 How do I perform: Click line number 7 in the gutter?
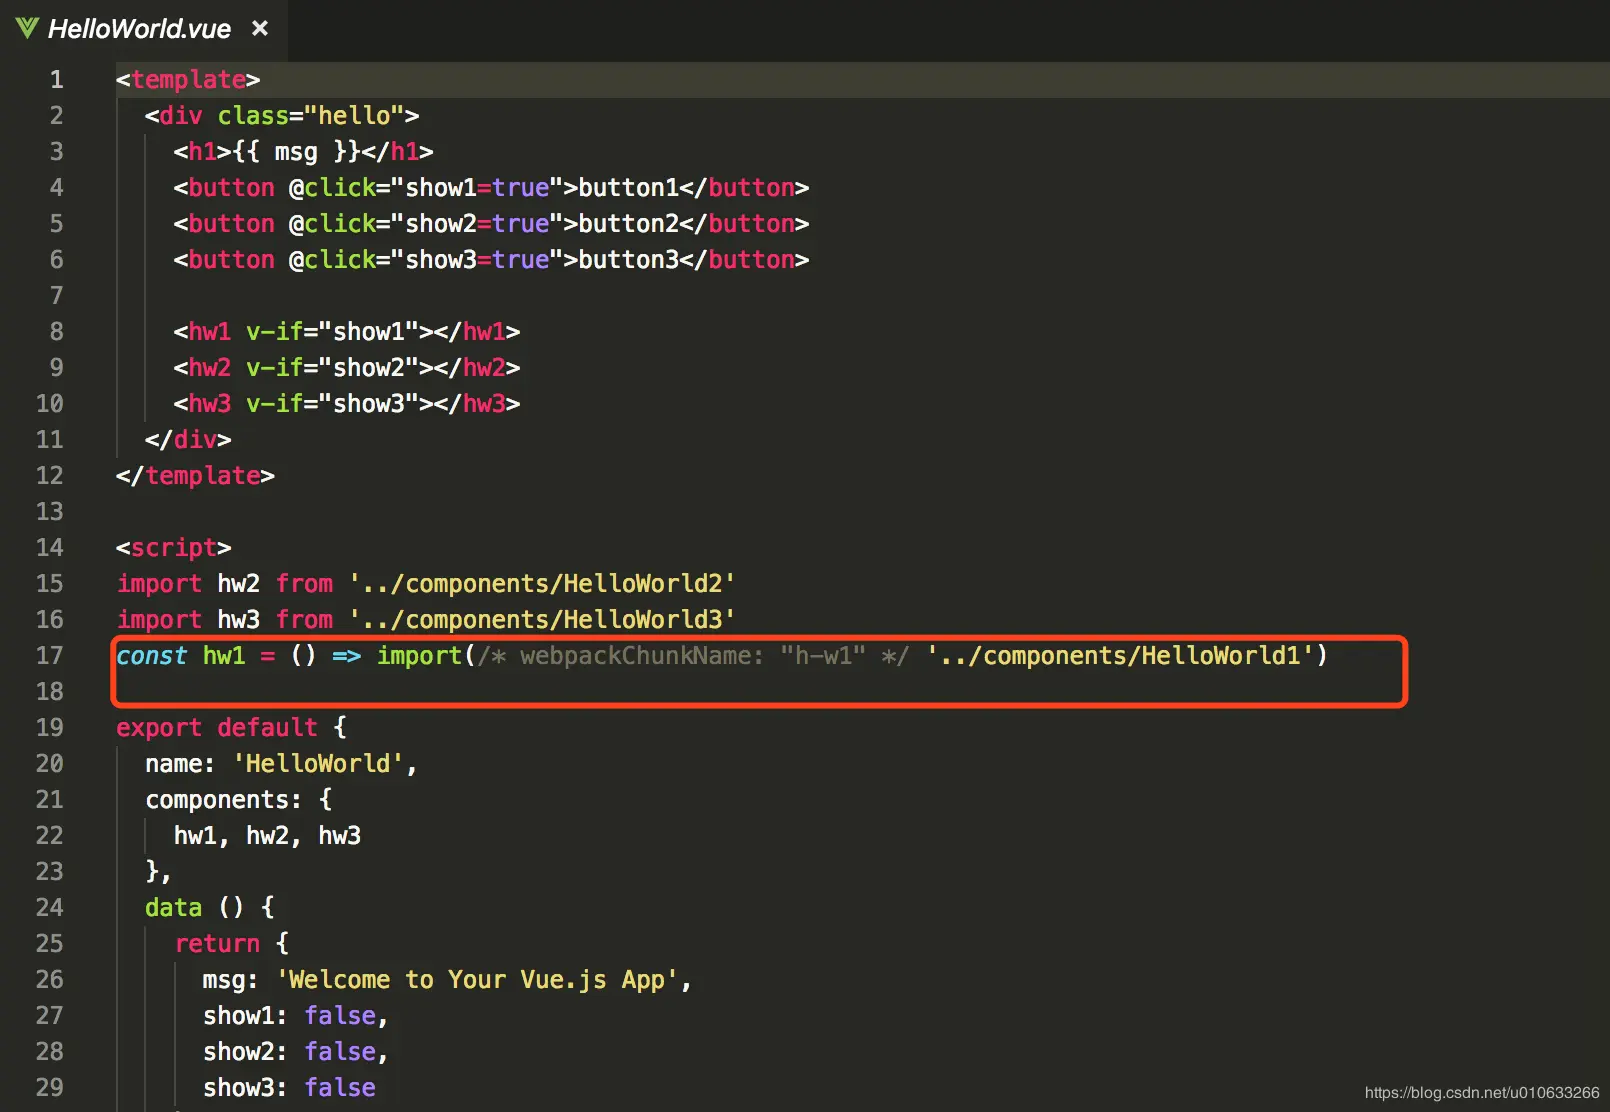(57, 296)
